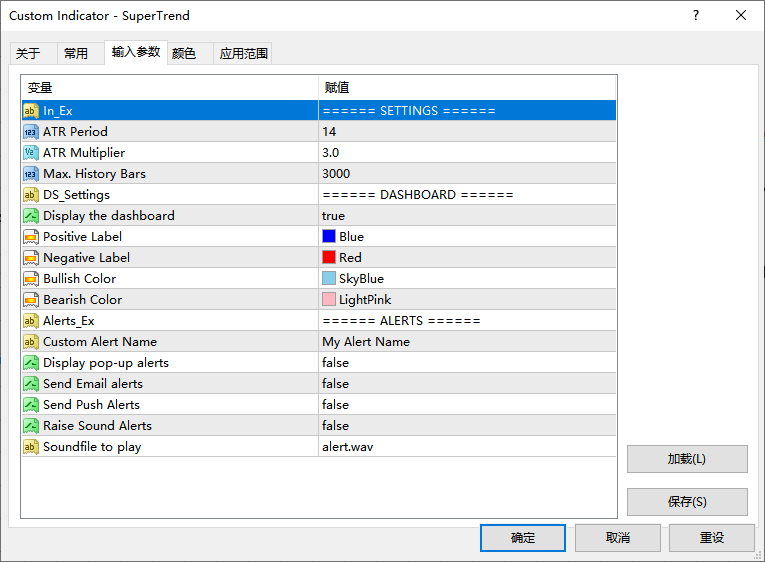Click the ATR Period value 14

point(467,132)
